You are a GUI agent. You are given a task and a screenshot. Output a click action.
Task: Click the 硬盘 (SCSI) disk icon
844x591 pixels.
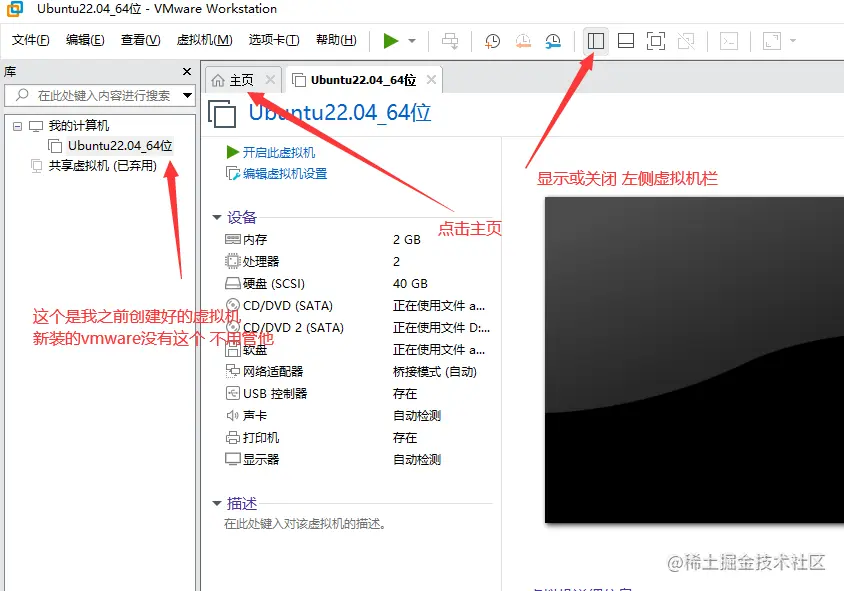[x=233, y=283]
